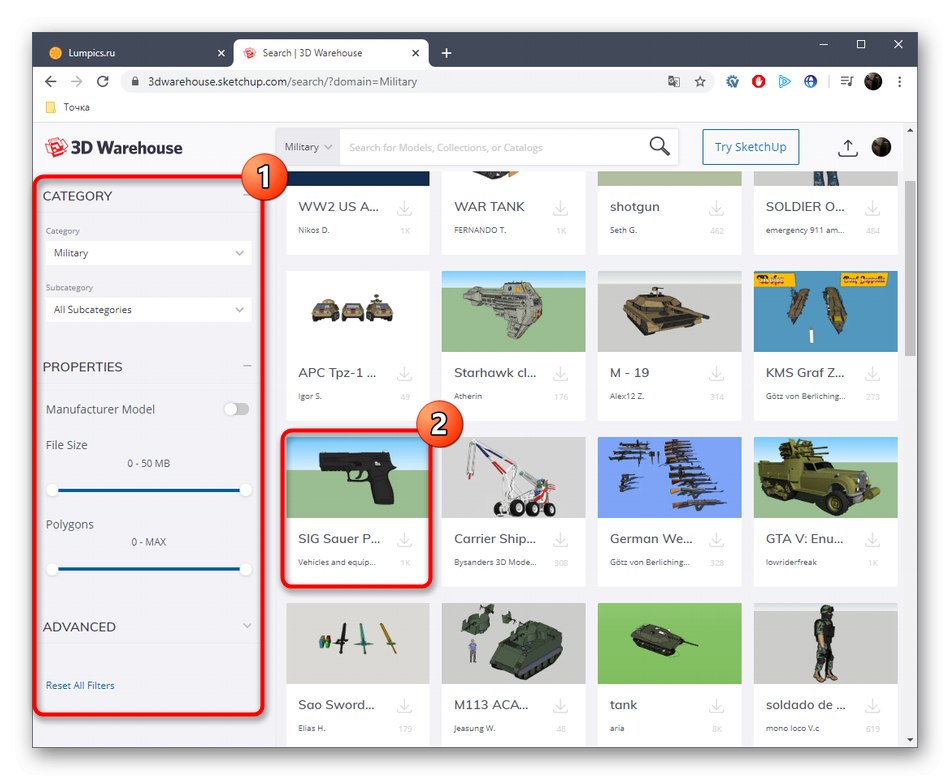Image resolution: width=950 pixels, height=780 pixels.
Task: Download the GTA V: Enu... model
Action: (872, 540)
